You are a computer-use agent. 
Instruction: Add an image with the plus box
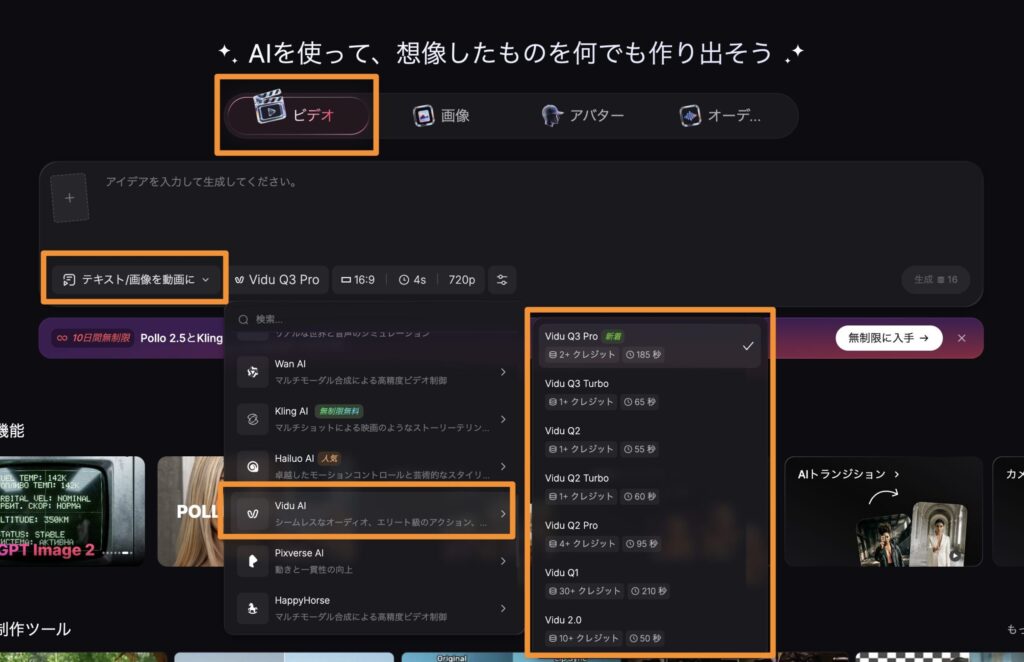click(x=70, y=198)
